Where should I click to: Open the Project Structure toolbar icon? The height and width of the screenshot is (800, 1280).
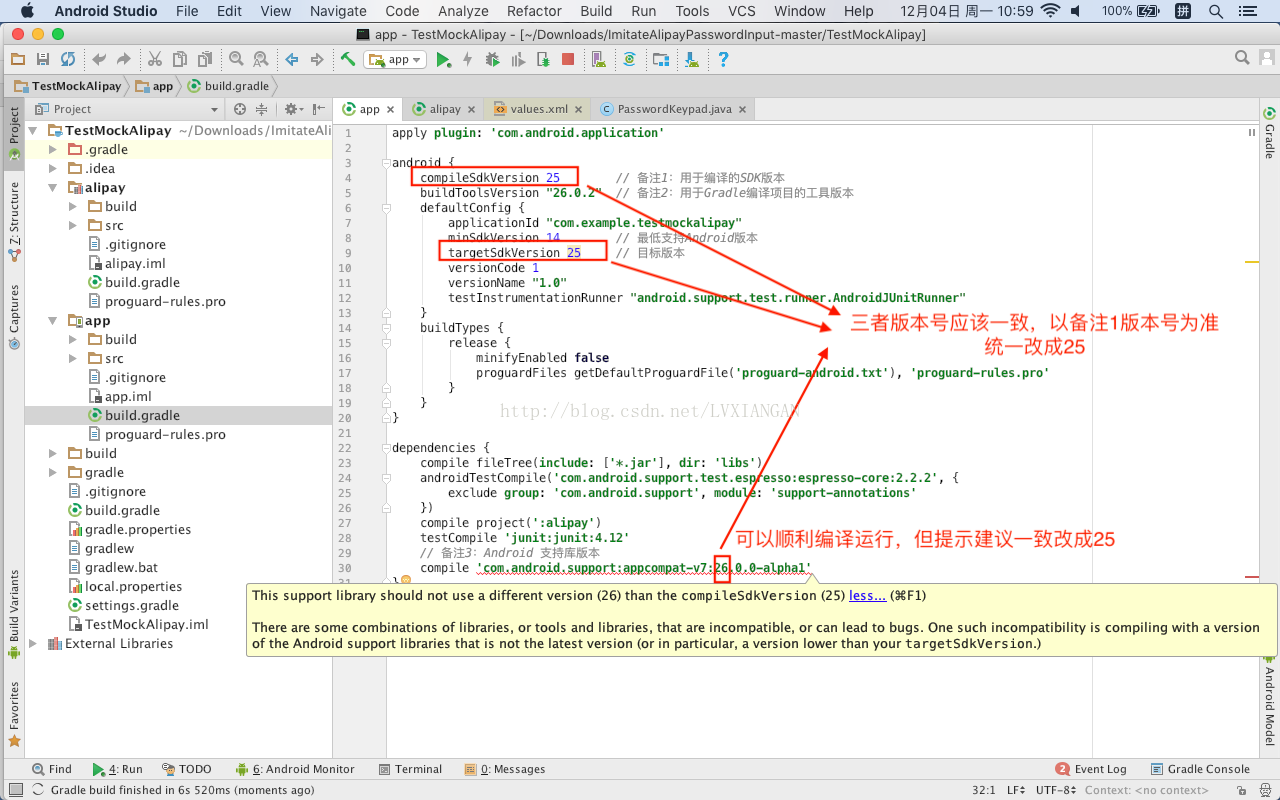click(660, 60)
